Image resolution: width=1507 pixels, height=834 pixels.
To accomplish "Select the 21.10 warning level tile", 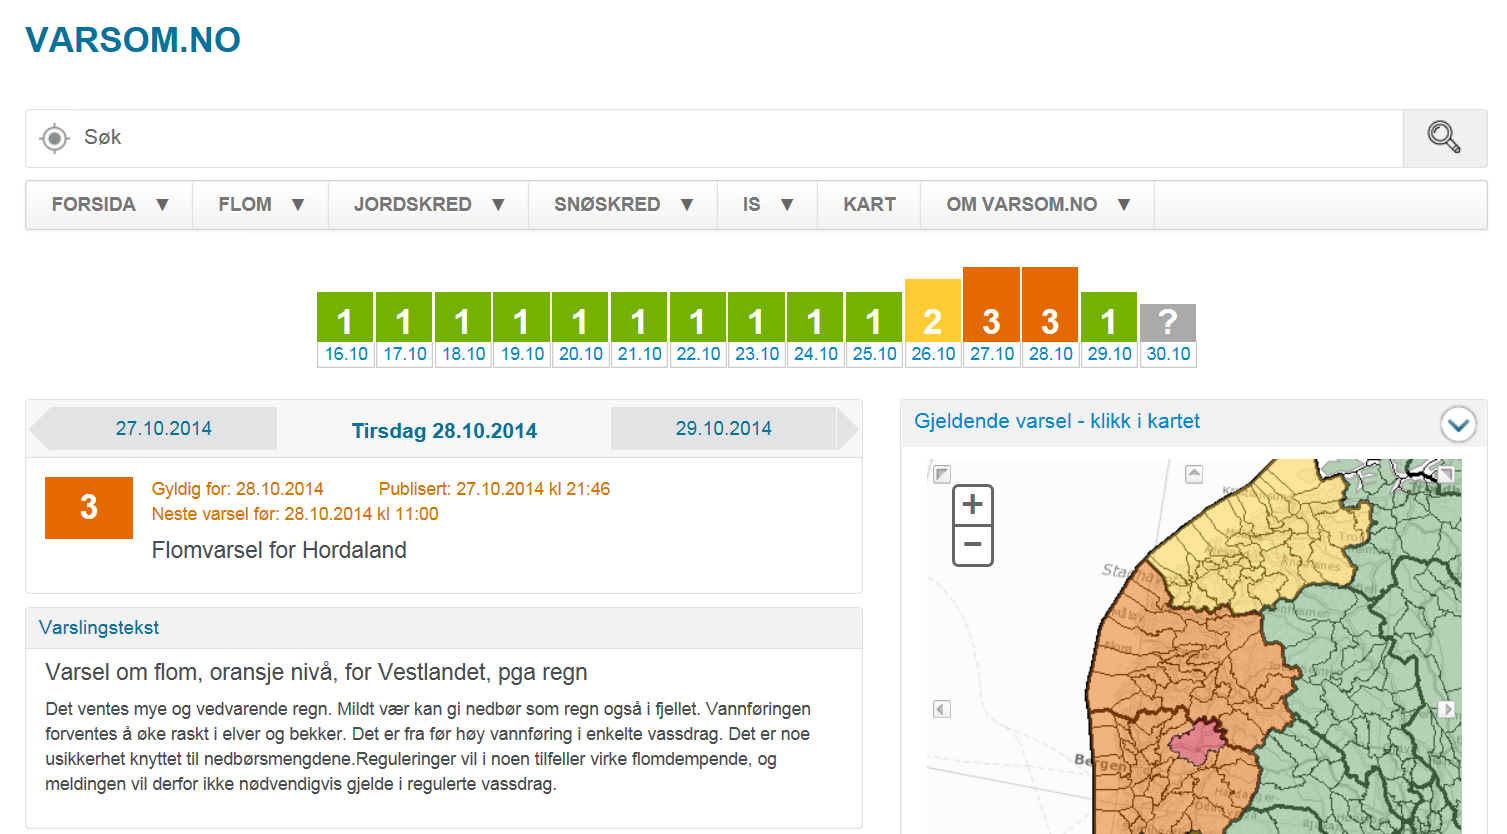I will coord(639,330).
